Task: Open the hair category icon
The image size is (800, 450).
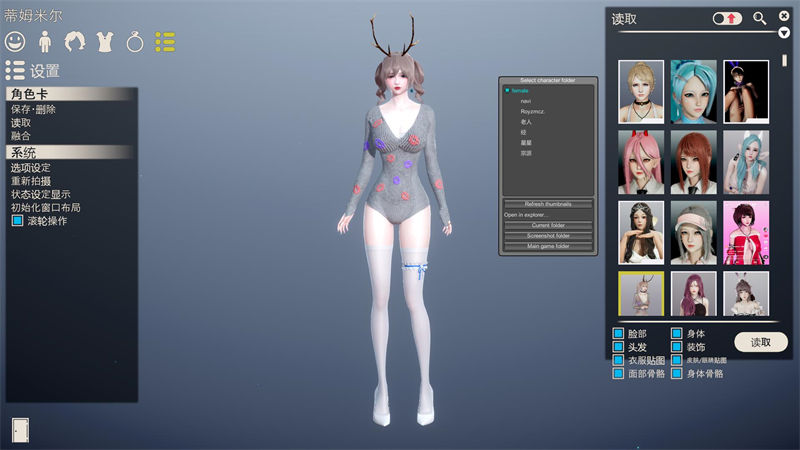Action: tap(75, 42)
